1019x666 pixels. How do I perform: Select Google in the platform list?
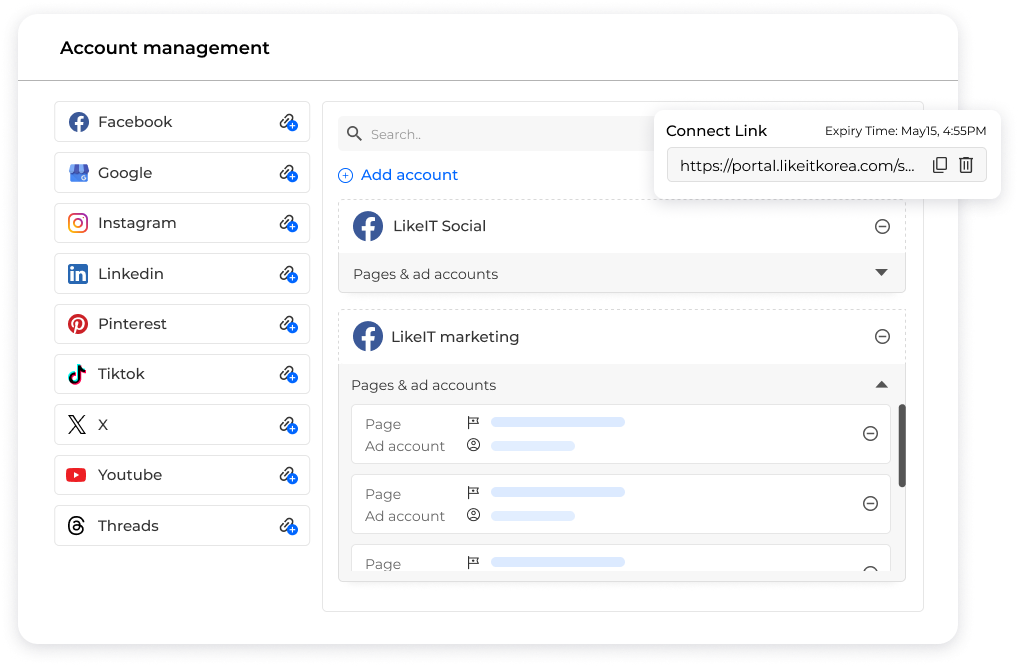[182, 173]
